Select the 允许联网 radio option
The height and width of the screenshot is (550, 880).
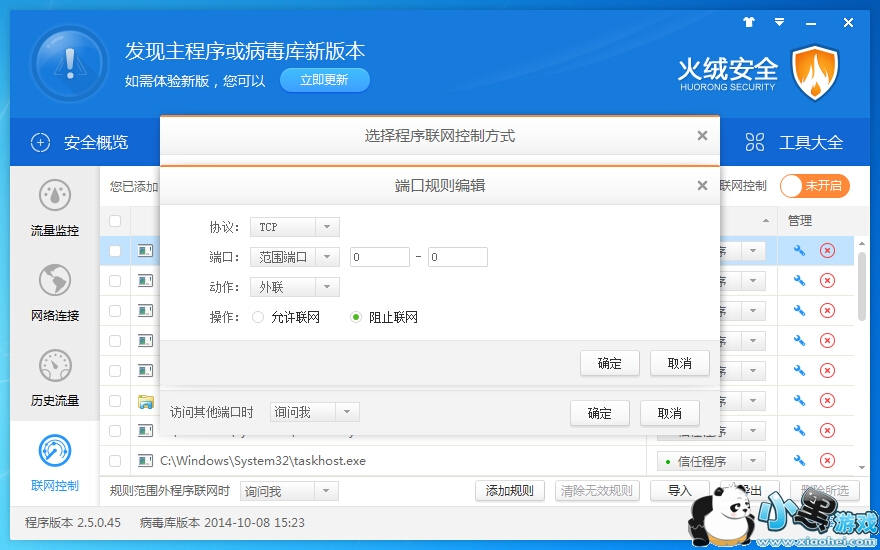(258, 318)
